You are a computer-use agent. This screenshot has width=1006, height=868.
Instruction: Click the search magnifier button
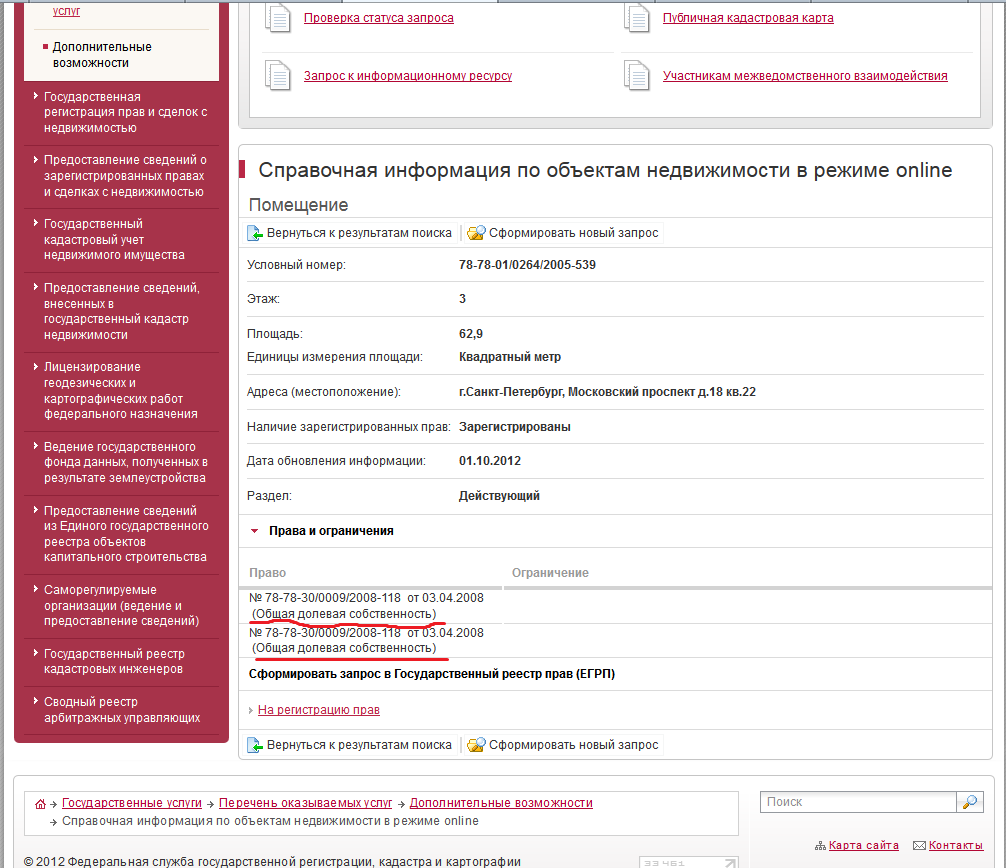[x=969, y=802]
